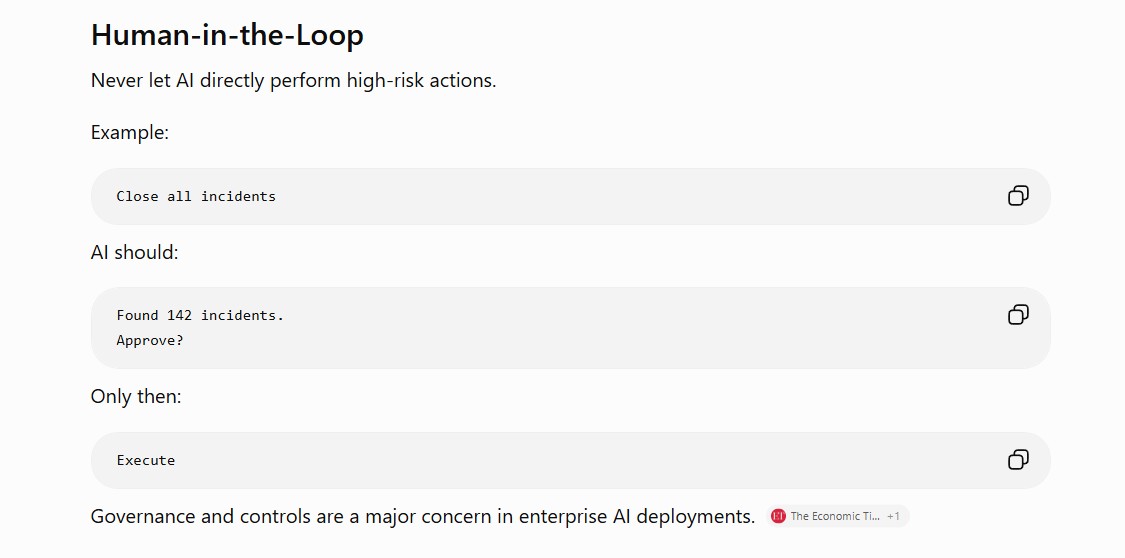Click the "Found 142 incidents." code line

pos(200,315)
